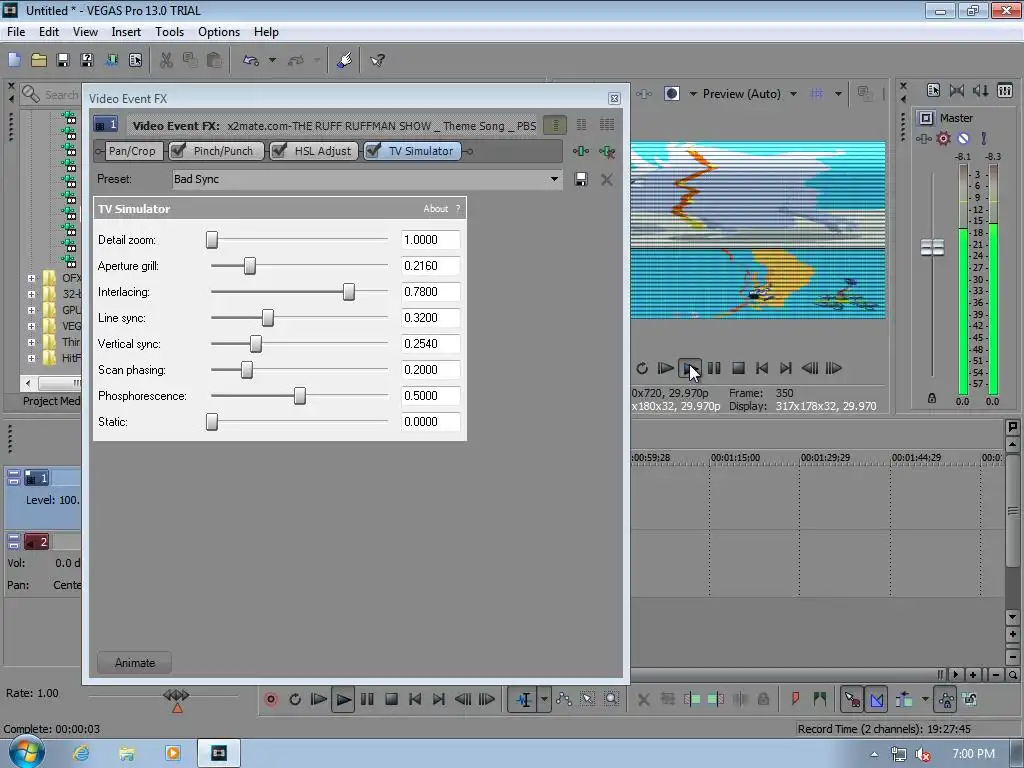Expand the 32-b folder in the tree
1024x768 pixels.
click(x=31, y=294)
